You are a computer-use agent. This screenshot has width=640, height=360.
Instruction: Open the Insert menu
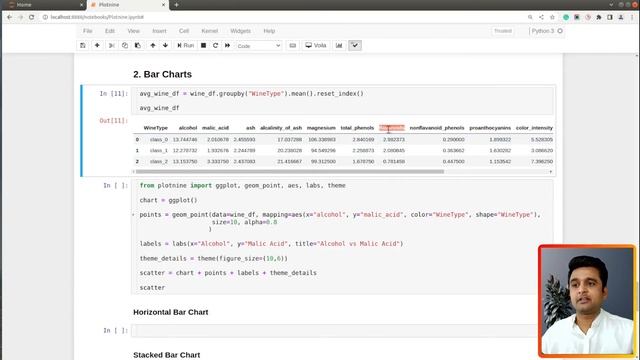click(x=159, y=31)
